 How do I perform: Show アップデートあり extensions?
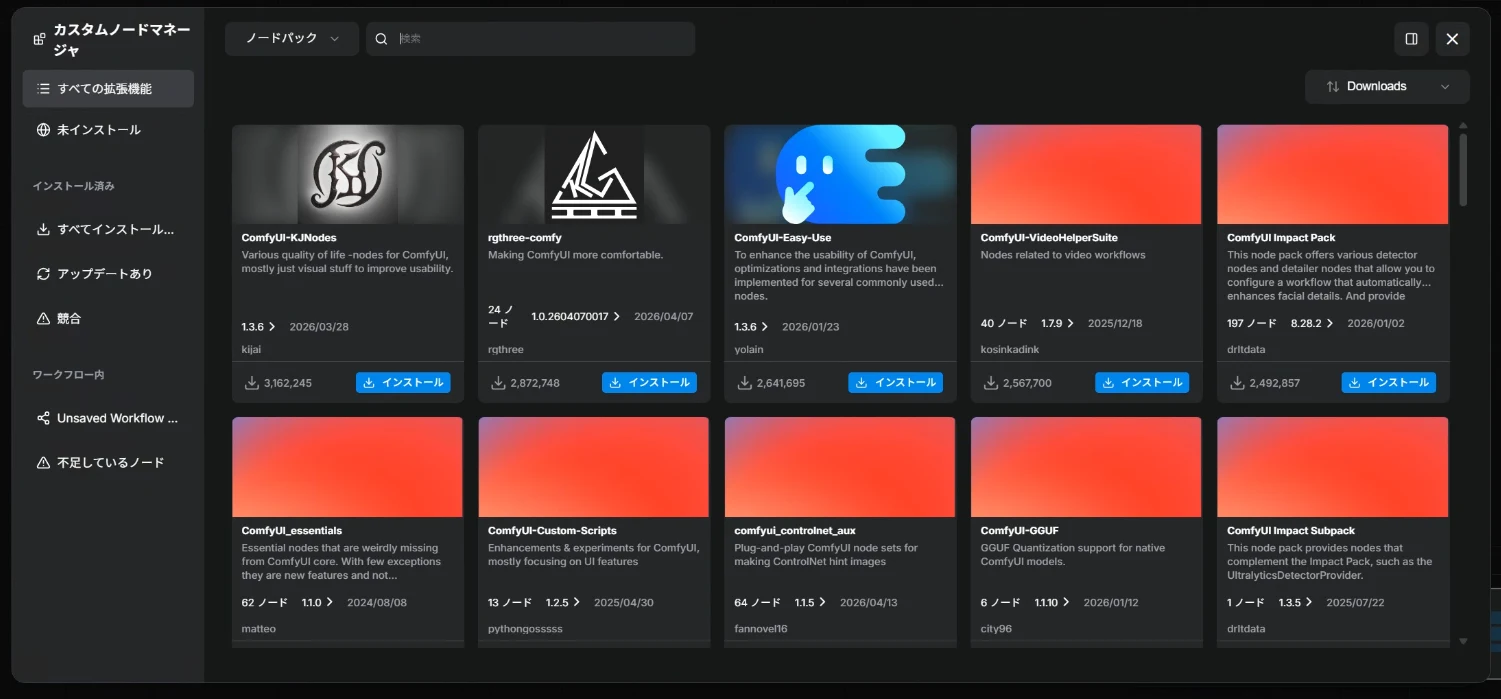[x=108, y=274]
